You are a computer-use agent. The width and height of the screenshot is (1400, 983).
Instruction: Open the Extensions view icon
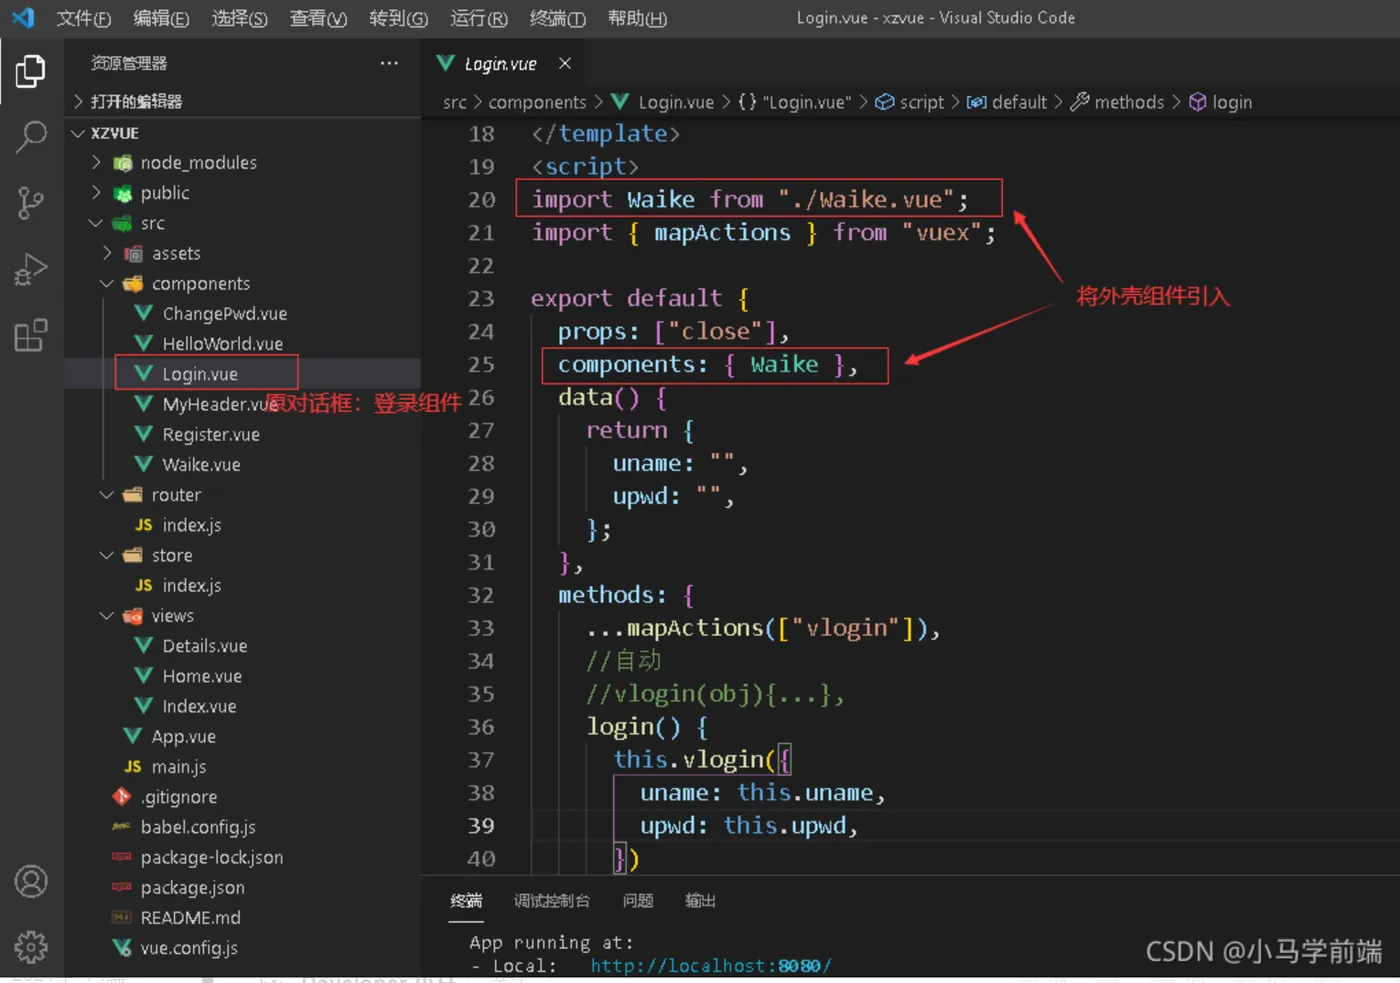(31, 335)
